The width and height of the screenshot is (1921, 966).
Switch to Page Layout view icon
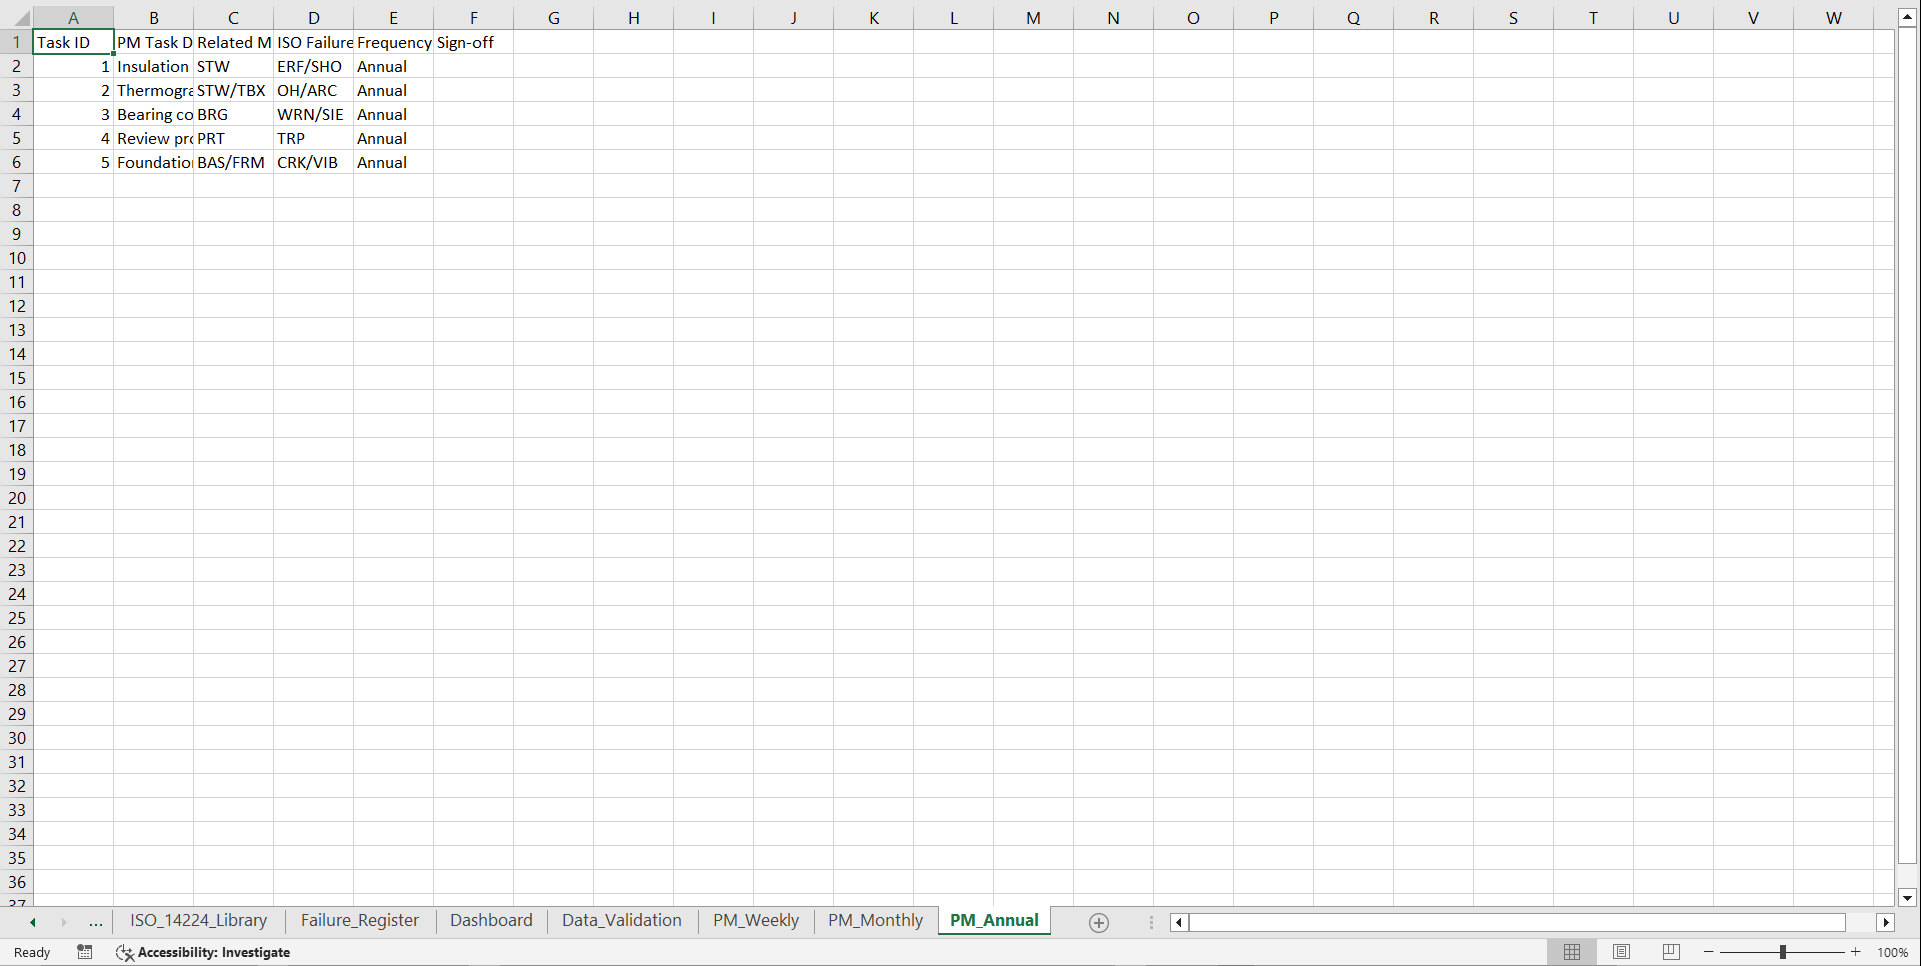pyautogui.click(x=1621, y=952)
